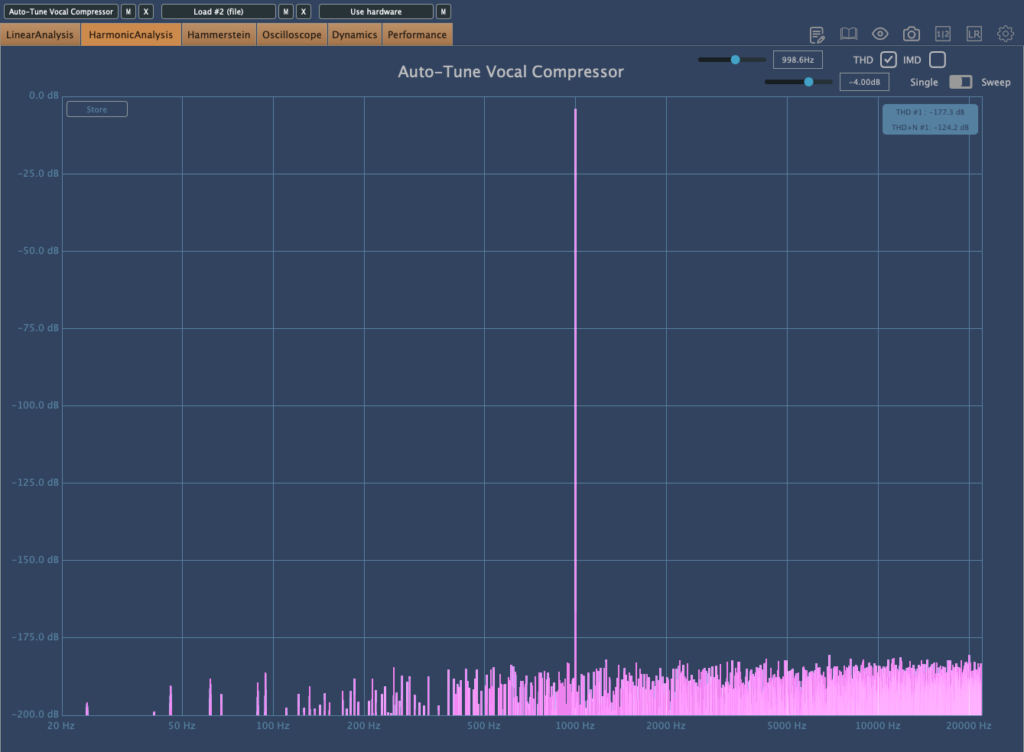
Task: Click the -100.0 dB axis label
Action: pos(35,405)
